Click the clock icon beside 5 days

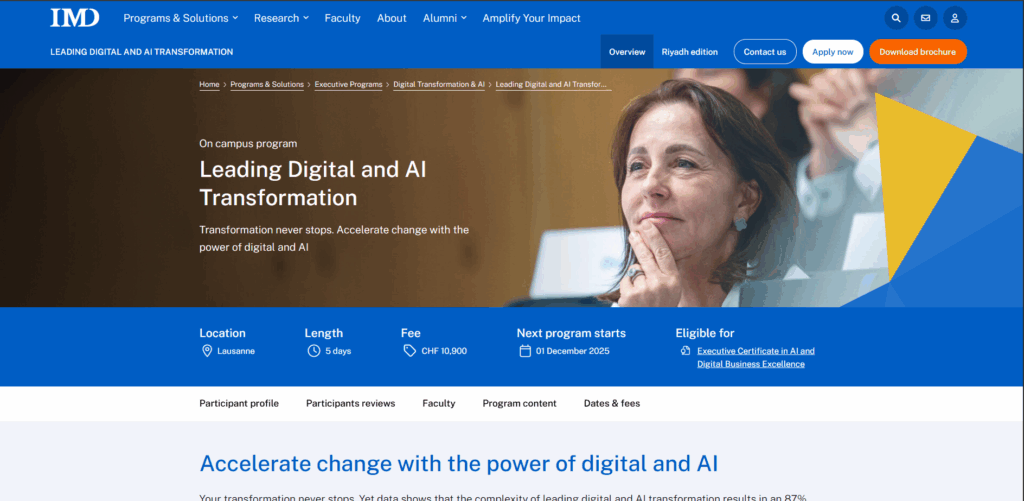(x=314, y=351)
